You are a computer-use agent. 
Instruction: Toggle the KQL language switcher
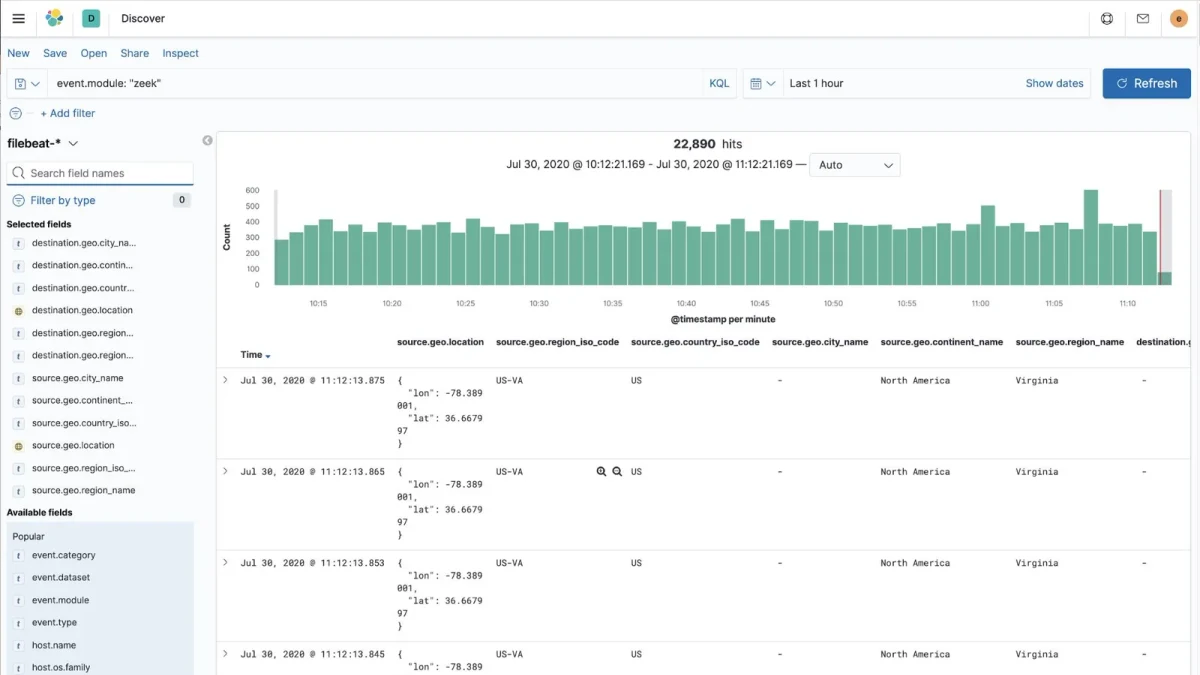[719, 84]
